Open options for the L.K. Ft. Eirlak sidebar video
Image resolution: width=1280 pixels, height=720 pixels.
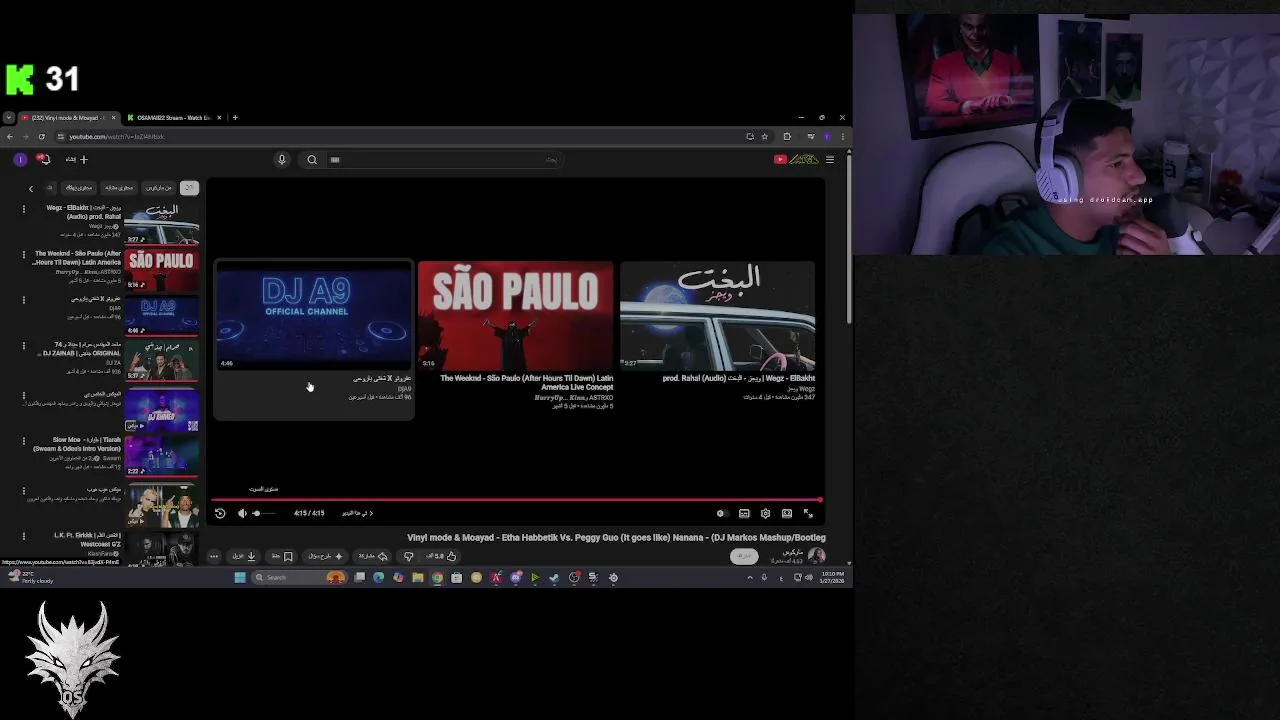point(24,536)
